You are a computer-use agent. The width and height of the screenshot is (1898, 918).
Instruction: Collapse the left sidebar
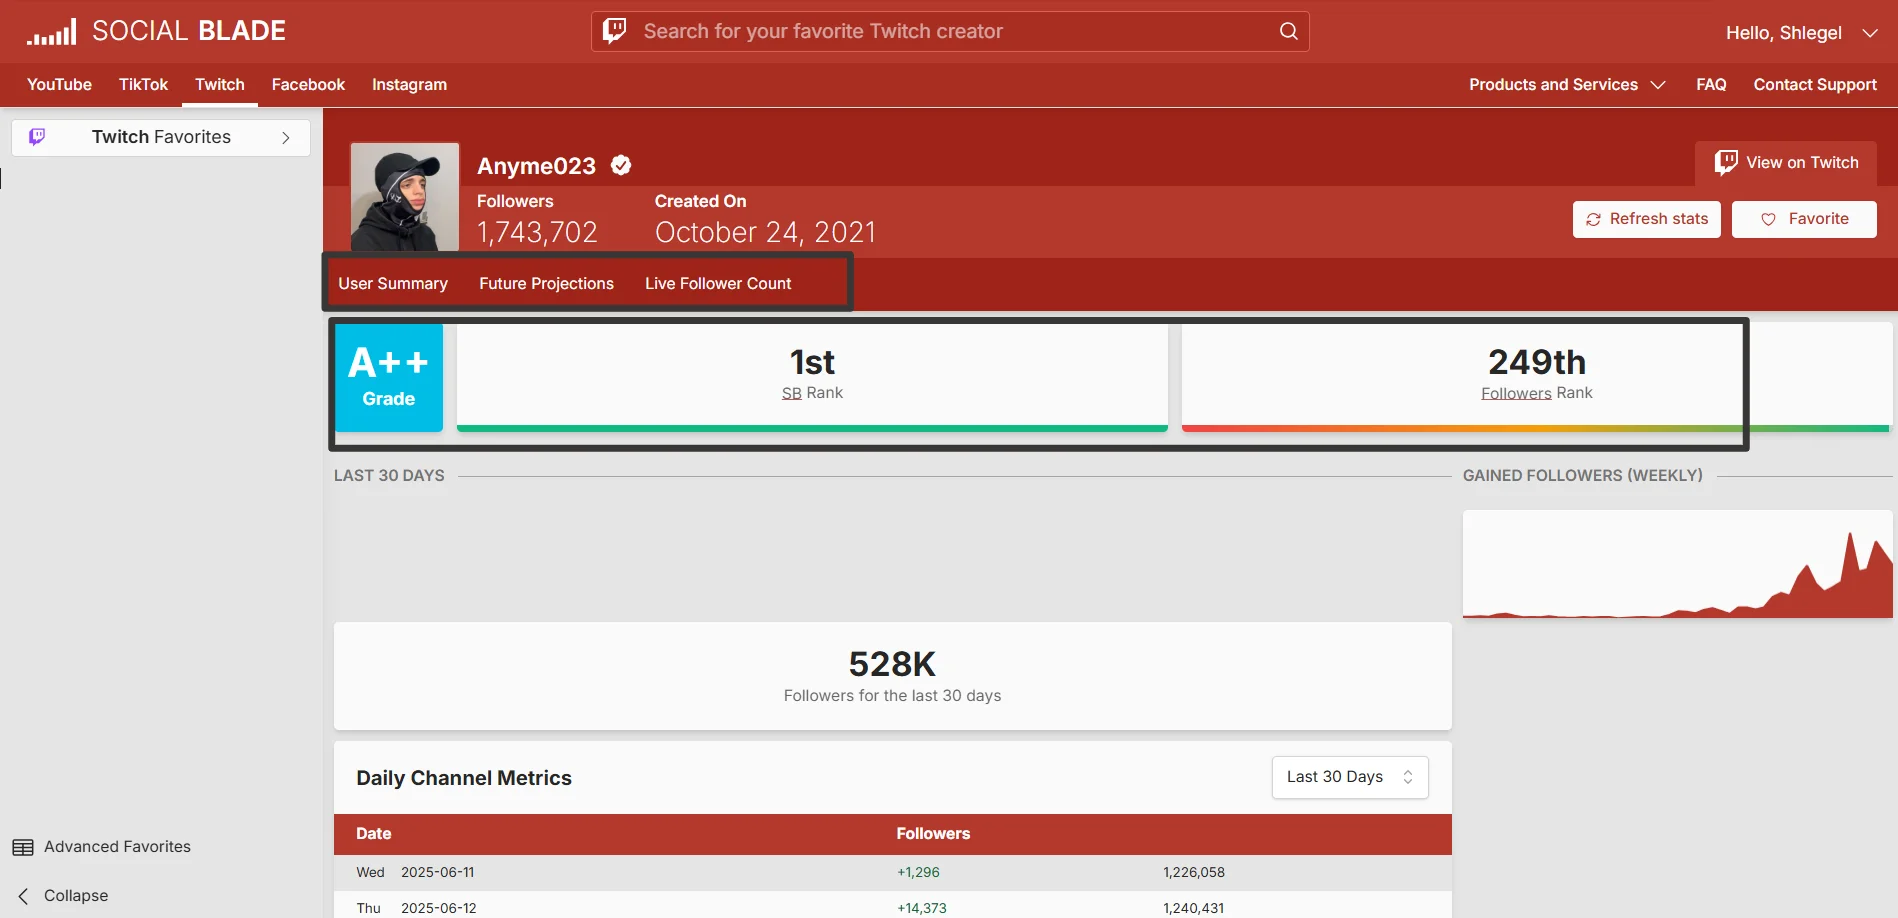(x=60, y=895)
